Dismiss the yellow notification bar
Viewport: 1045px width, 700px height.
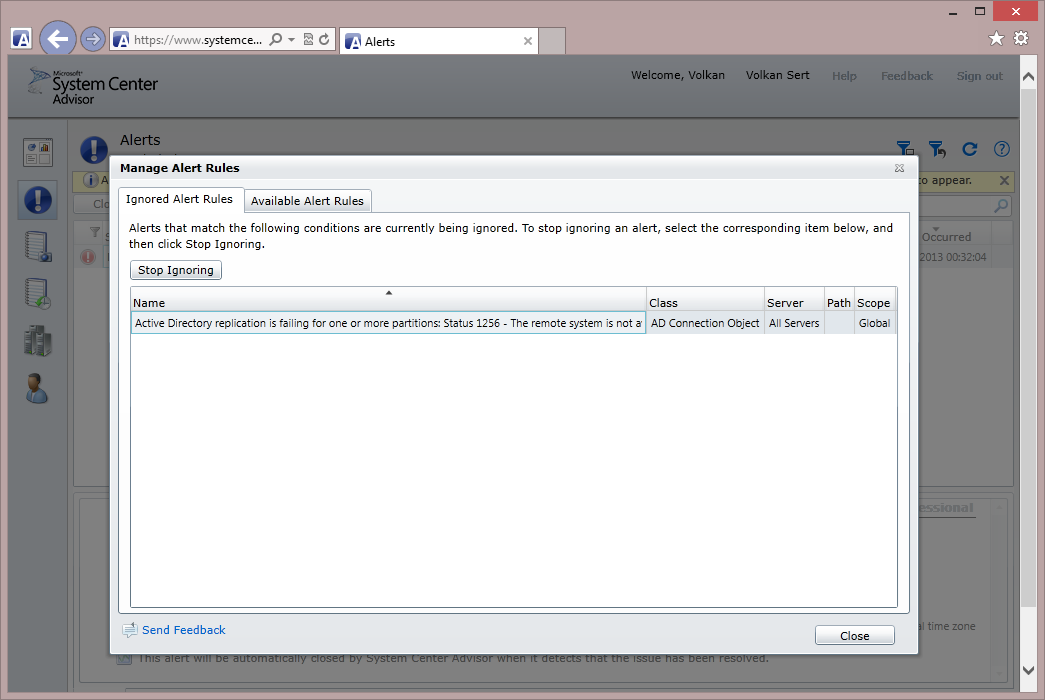1004,181
